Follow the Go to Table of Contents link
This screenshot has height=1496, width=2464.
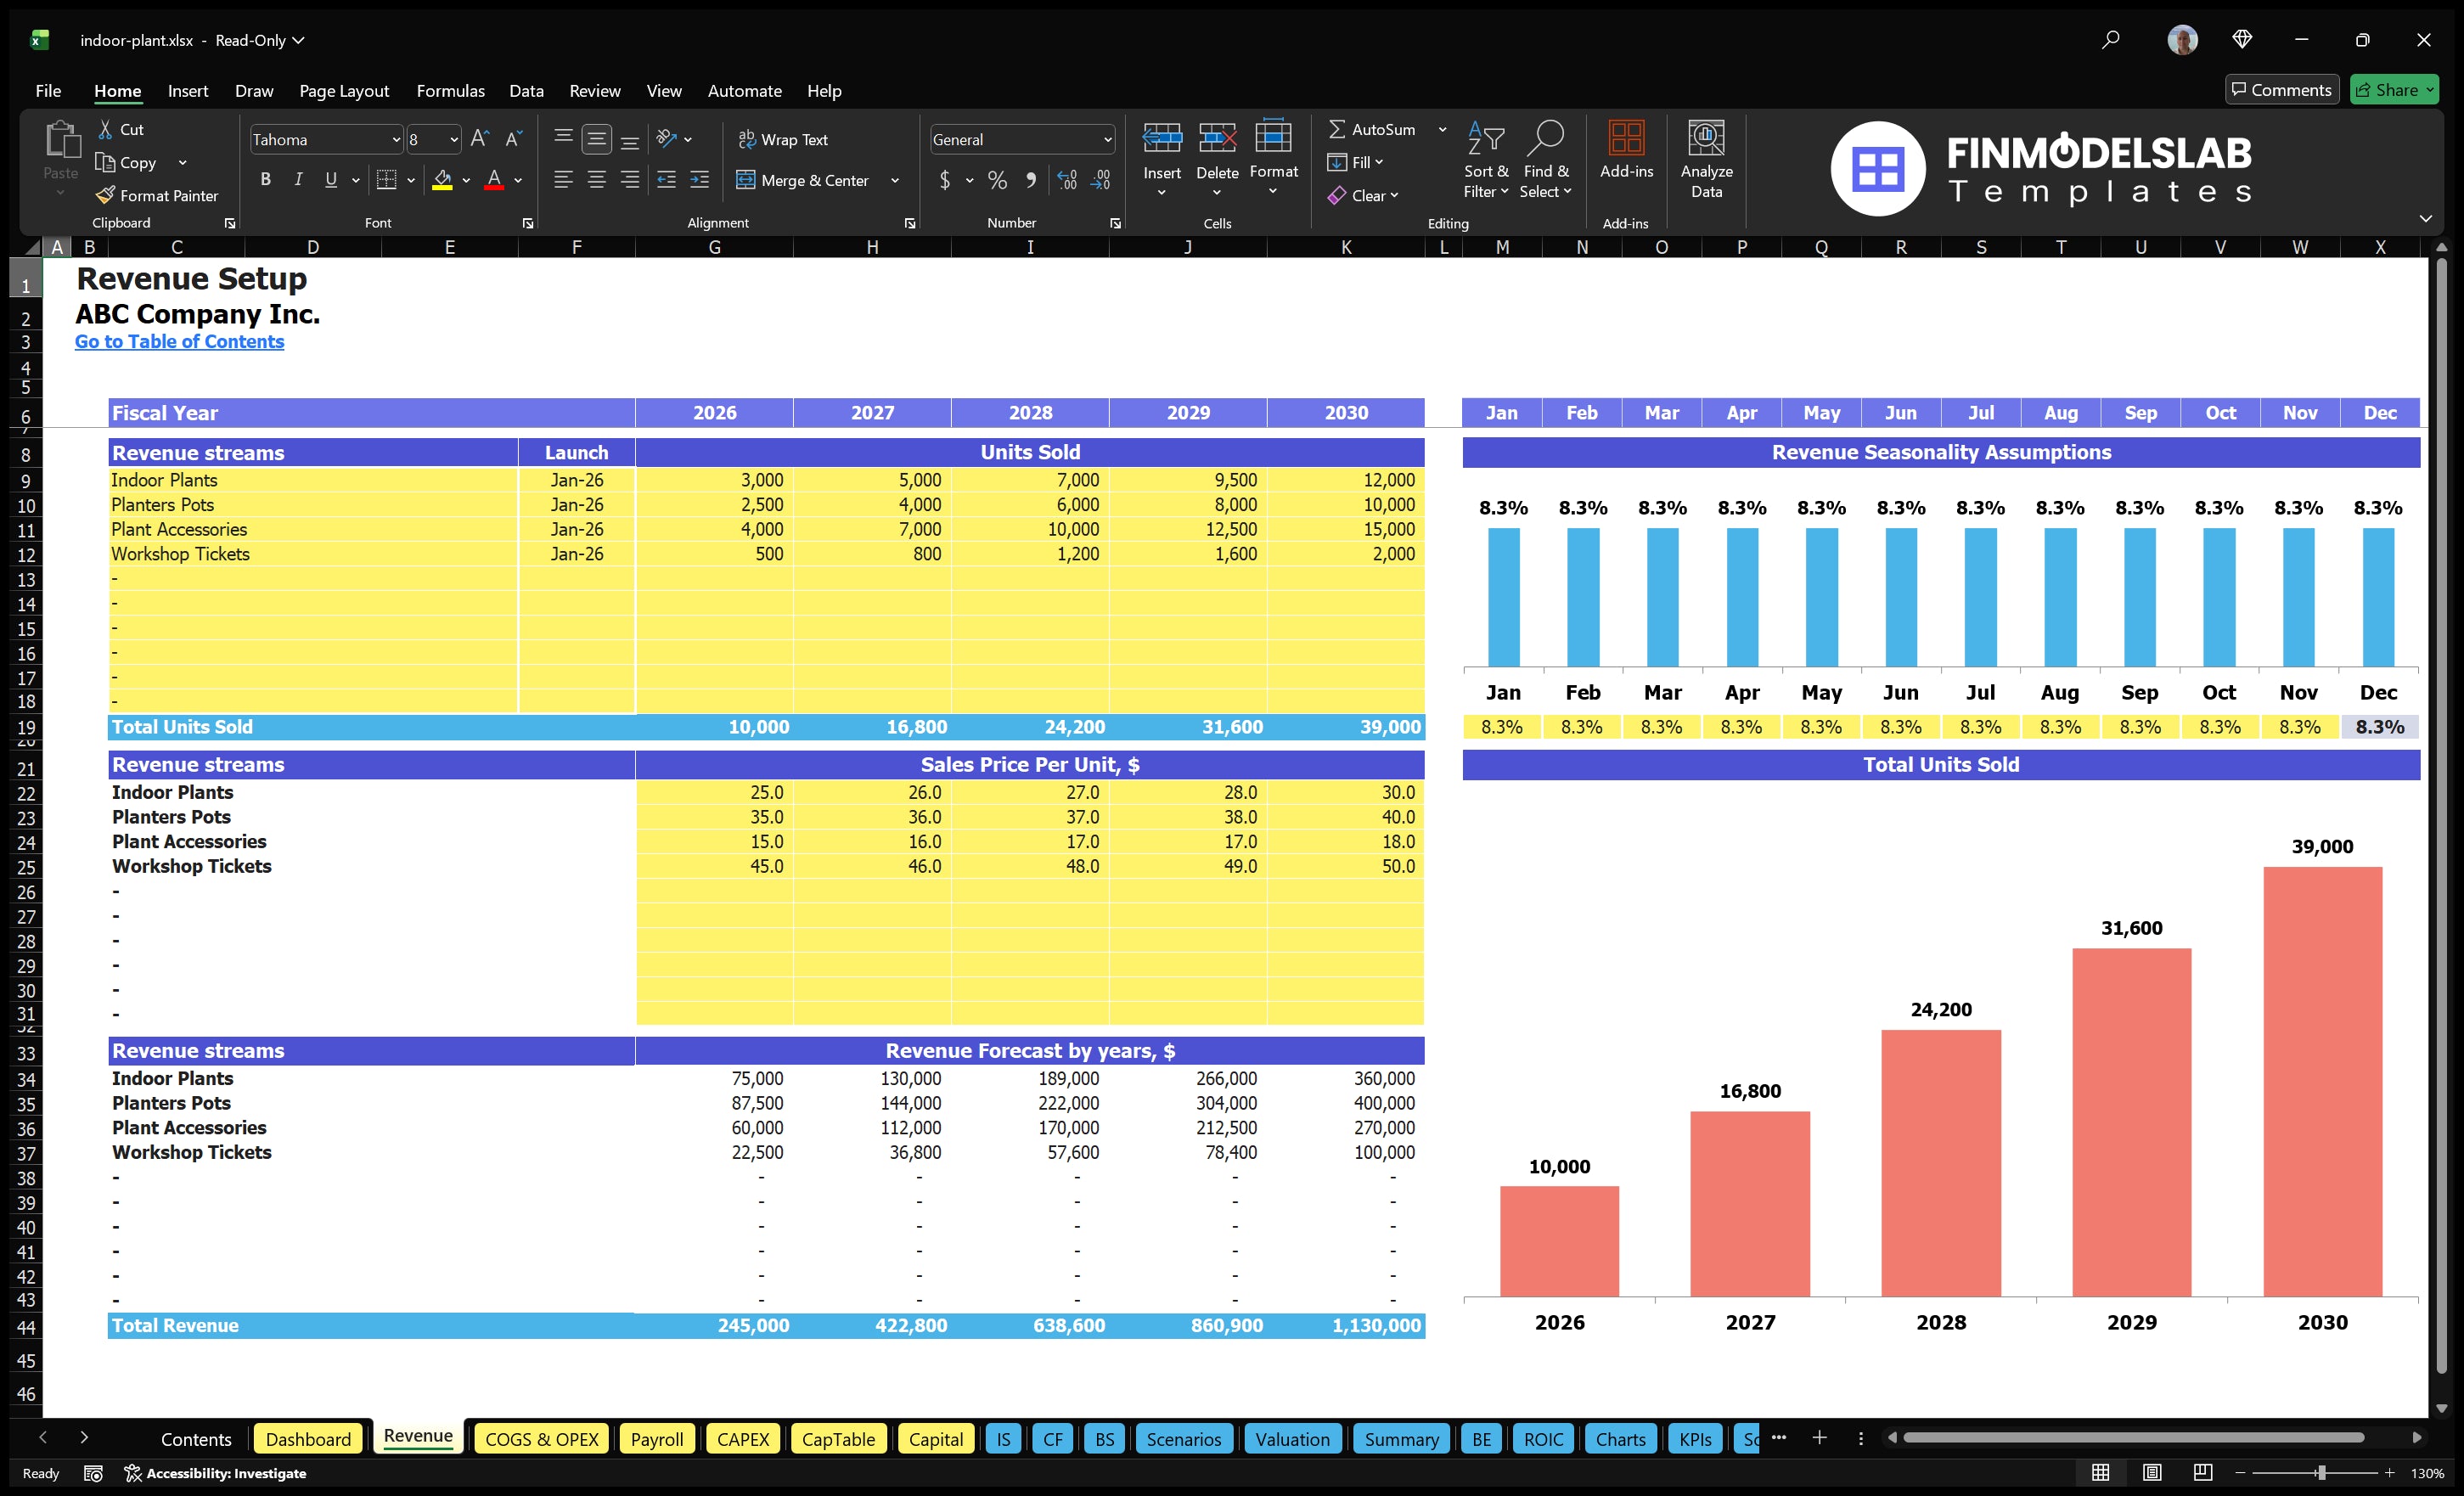(180, 341)
